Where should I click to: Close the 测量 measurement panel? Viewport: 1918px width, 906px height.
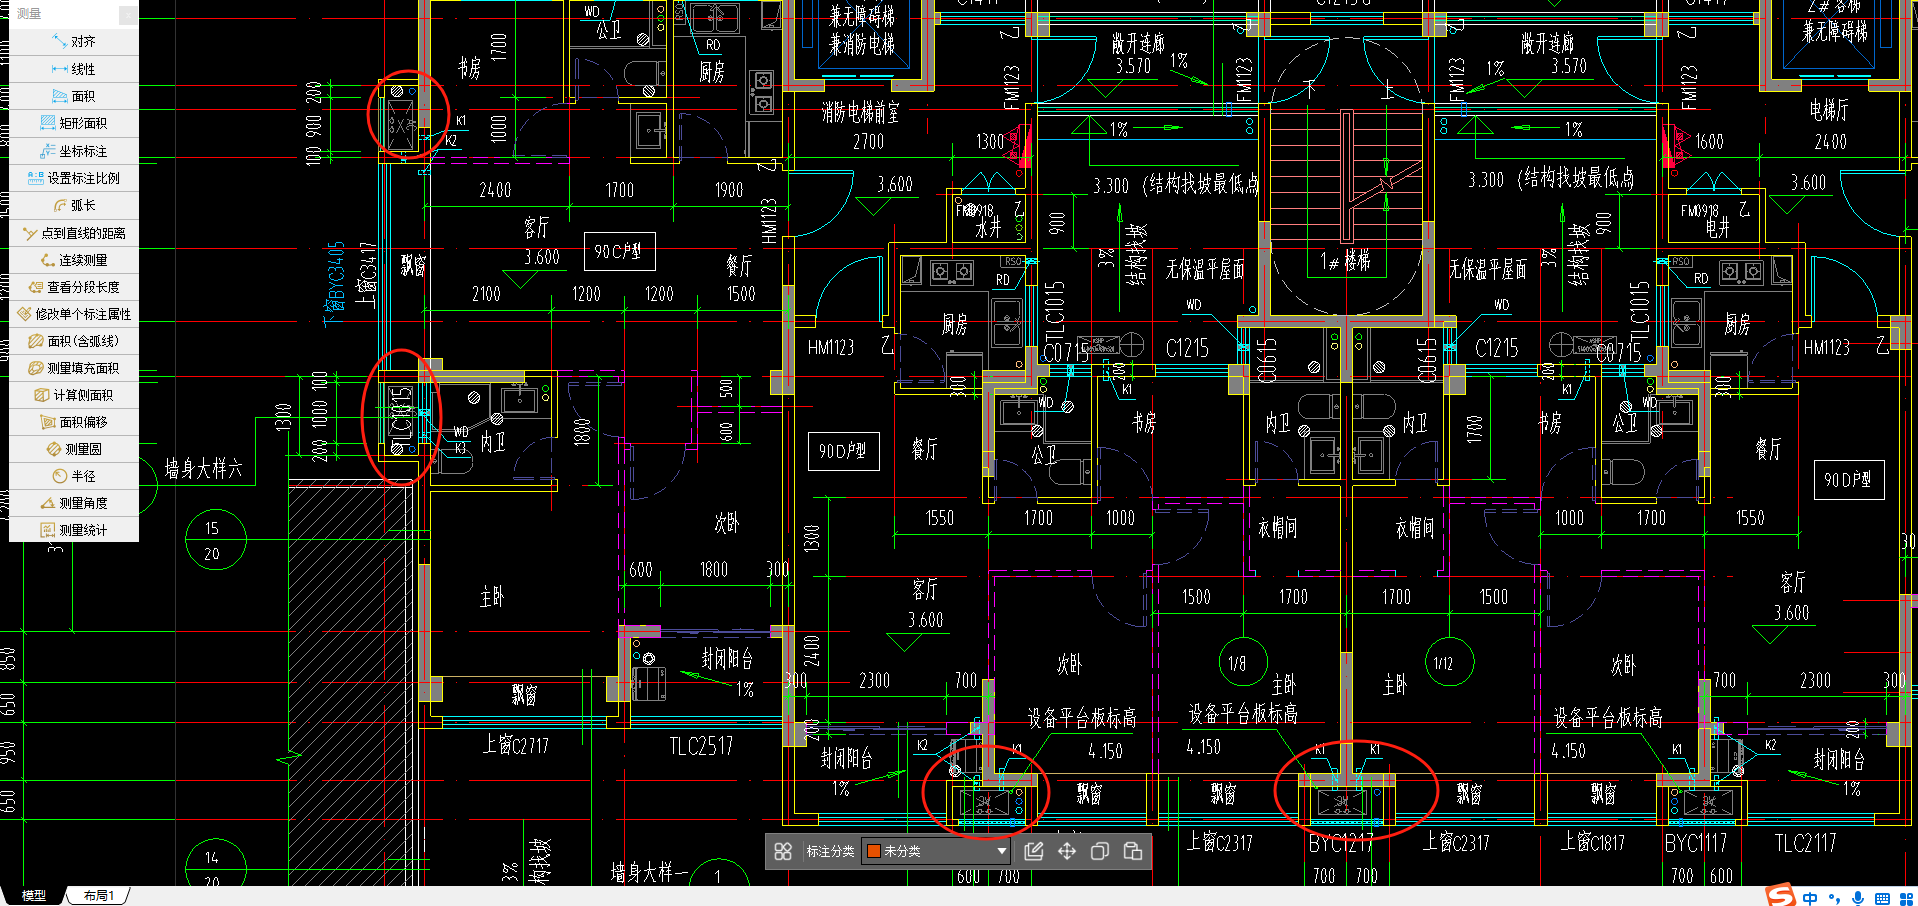pyautogui.click(x=128, y=14)
